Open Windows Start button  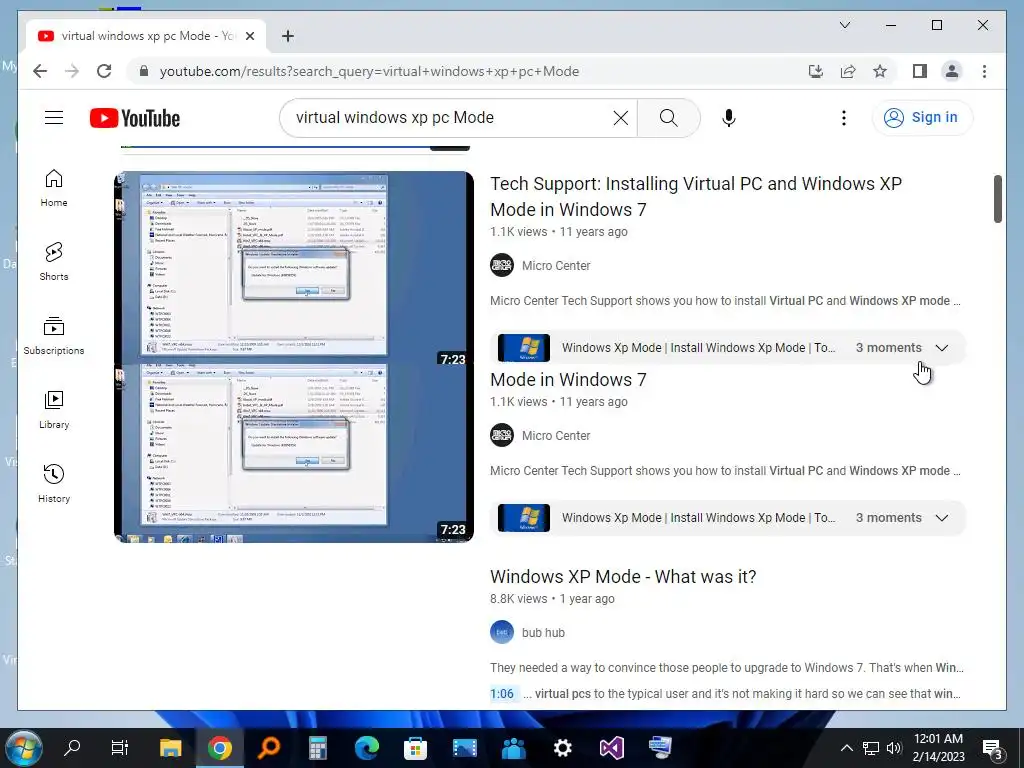tap(23, 747)
